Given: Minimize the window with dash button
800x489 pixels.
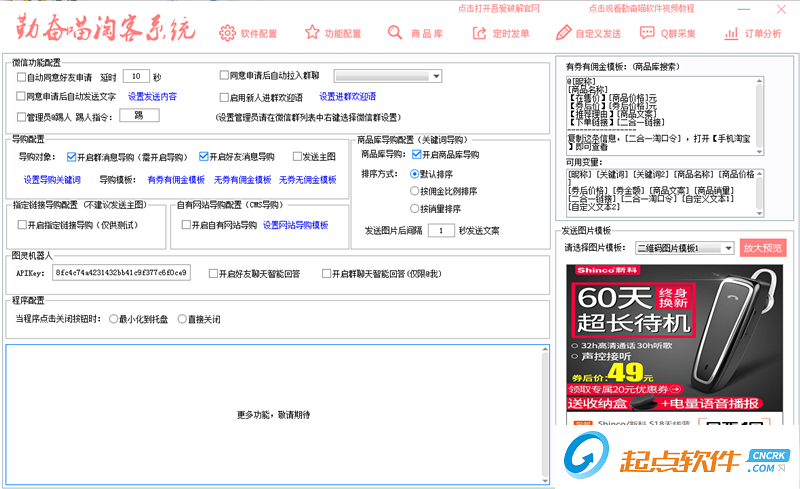Looking at the screenshot, I should pyautogui.click(x=744, y=9).
